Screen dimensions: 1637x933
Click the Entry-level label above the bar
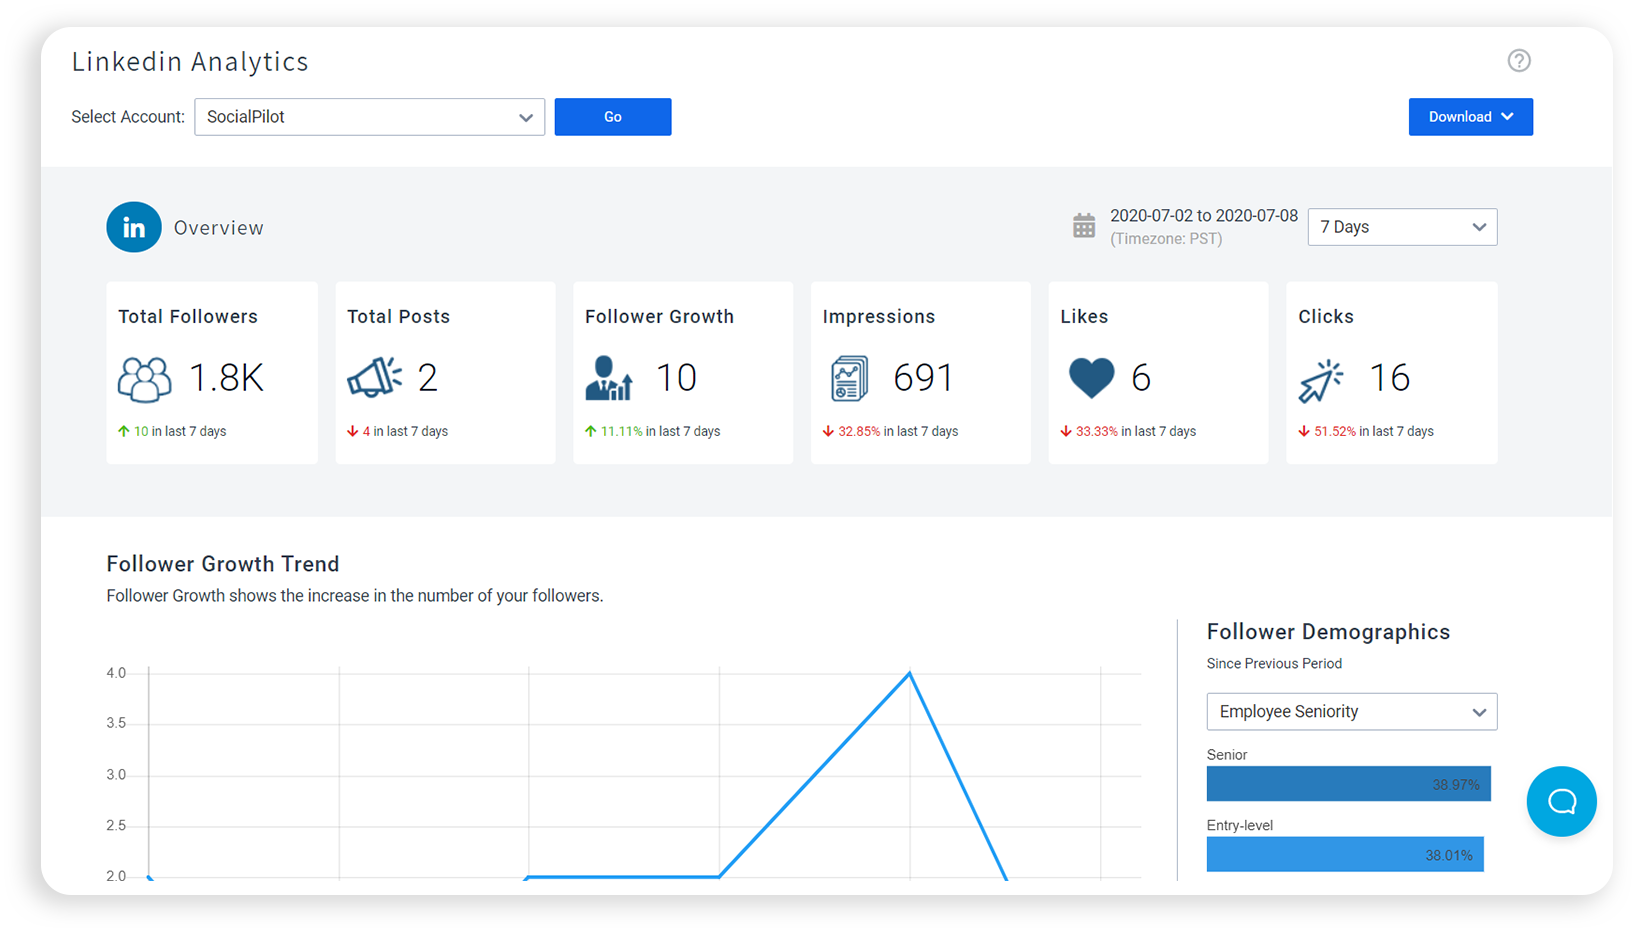click(1240, 826)
